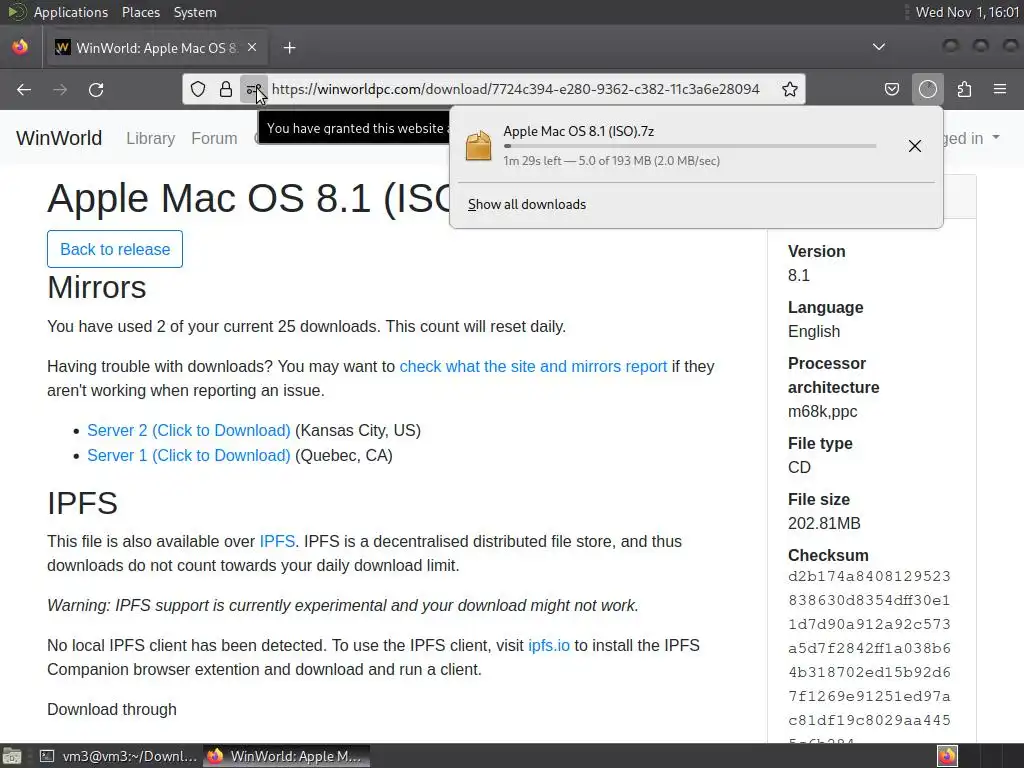
Task: Click the 7z archive file icon in downloads
Action: coord(479,145)
